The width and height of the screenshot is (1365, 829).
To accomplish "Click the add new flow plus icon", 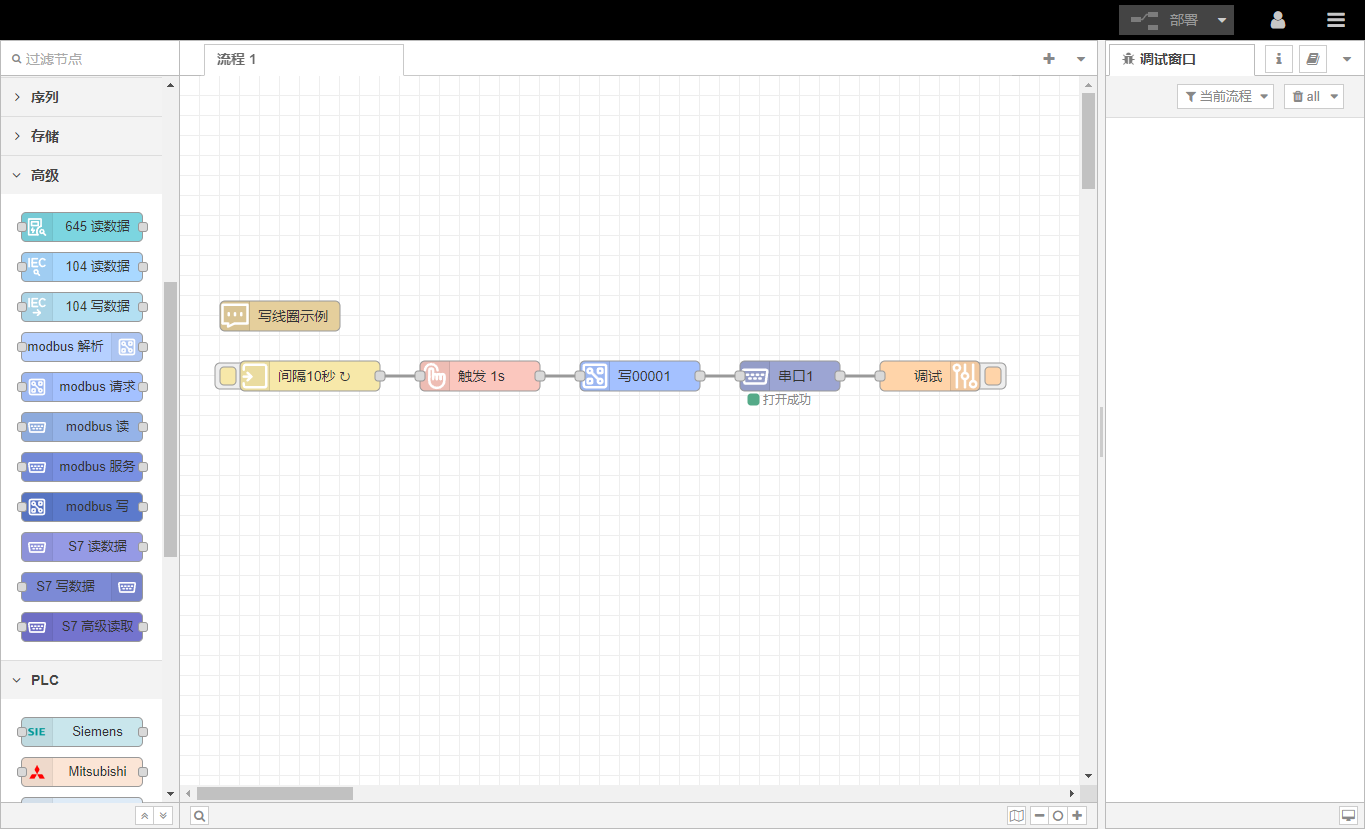I will click(x=1049, y=59).
